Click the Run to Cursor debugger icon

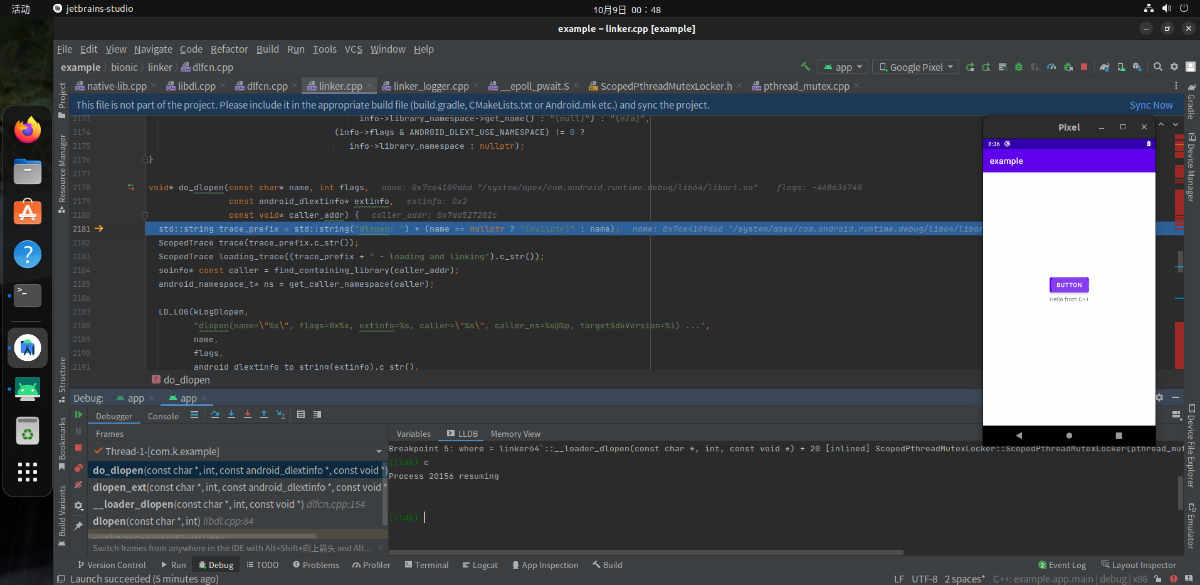tap(280, 414)
